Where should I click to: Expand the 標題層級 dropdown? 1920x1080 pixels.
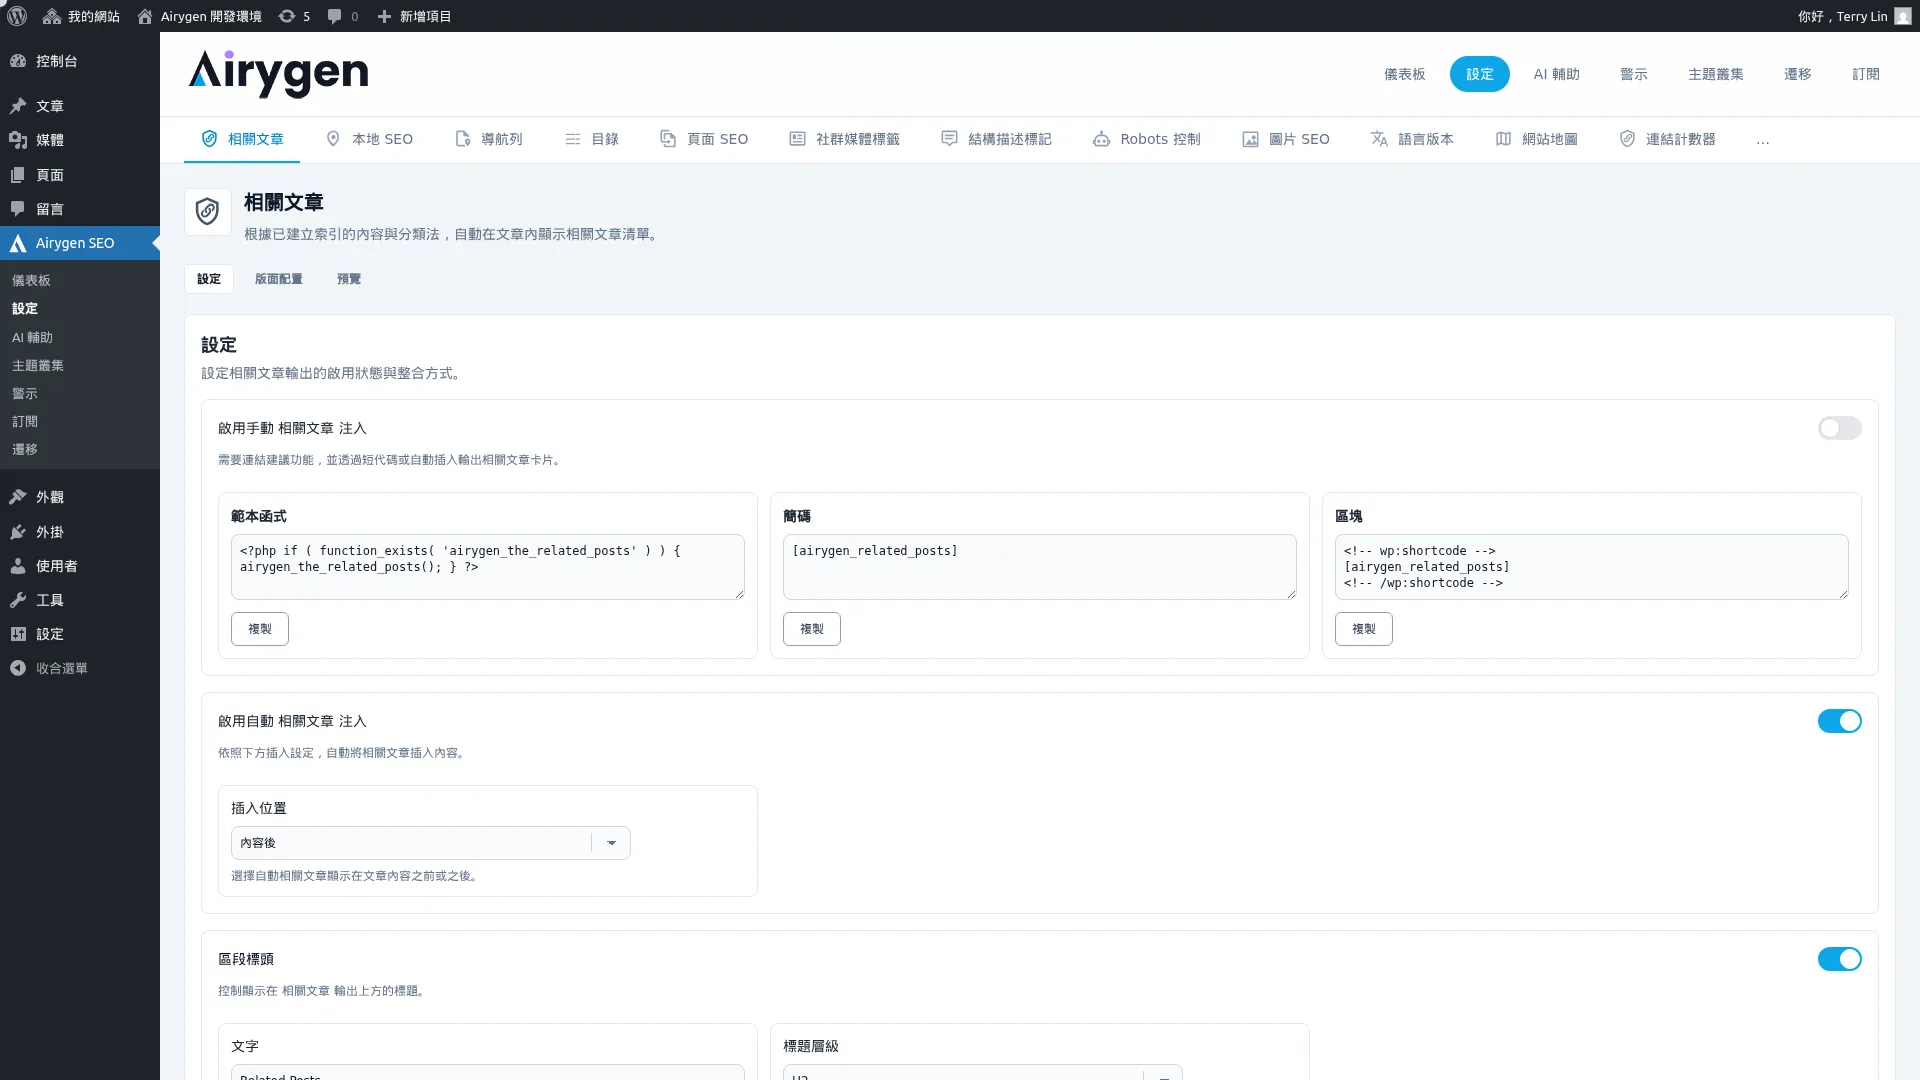point(982,1072)
